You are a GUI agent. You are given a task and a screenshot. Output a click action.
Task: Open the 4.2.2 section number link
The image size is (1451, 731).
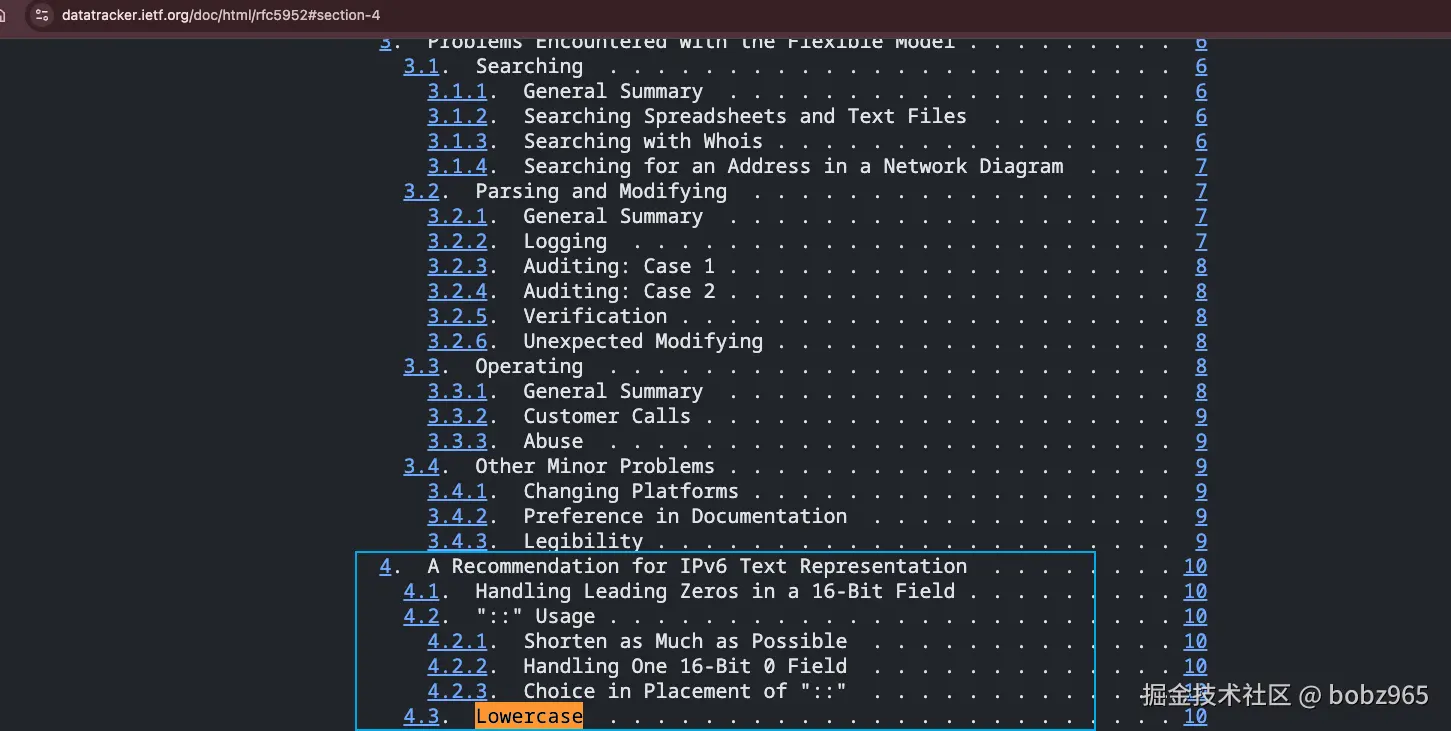[x=457, y=667]
